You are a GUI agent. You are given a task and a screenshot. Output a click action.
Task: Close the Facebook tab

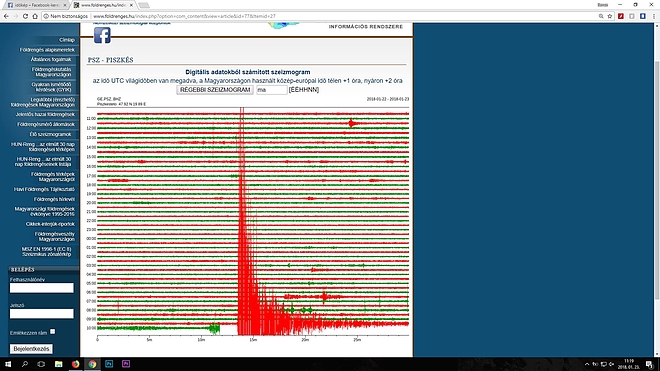(x=65, y=5)
